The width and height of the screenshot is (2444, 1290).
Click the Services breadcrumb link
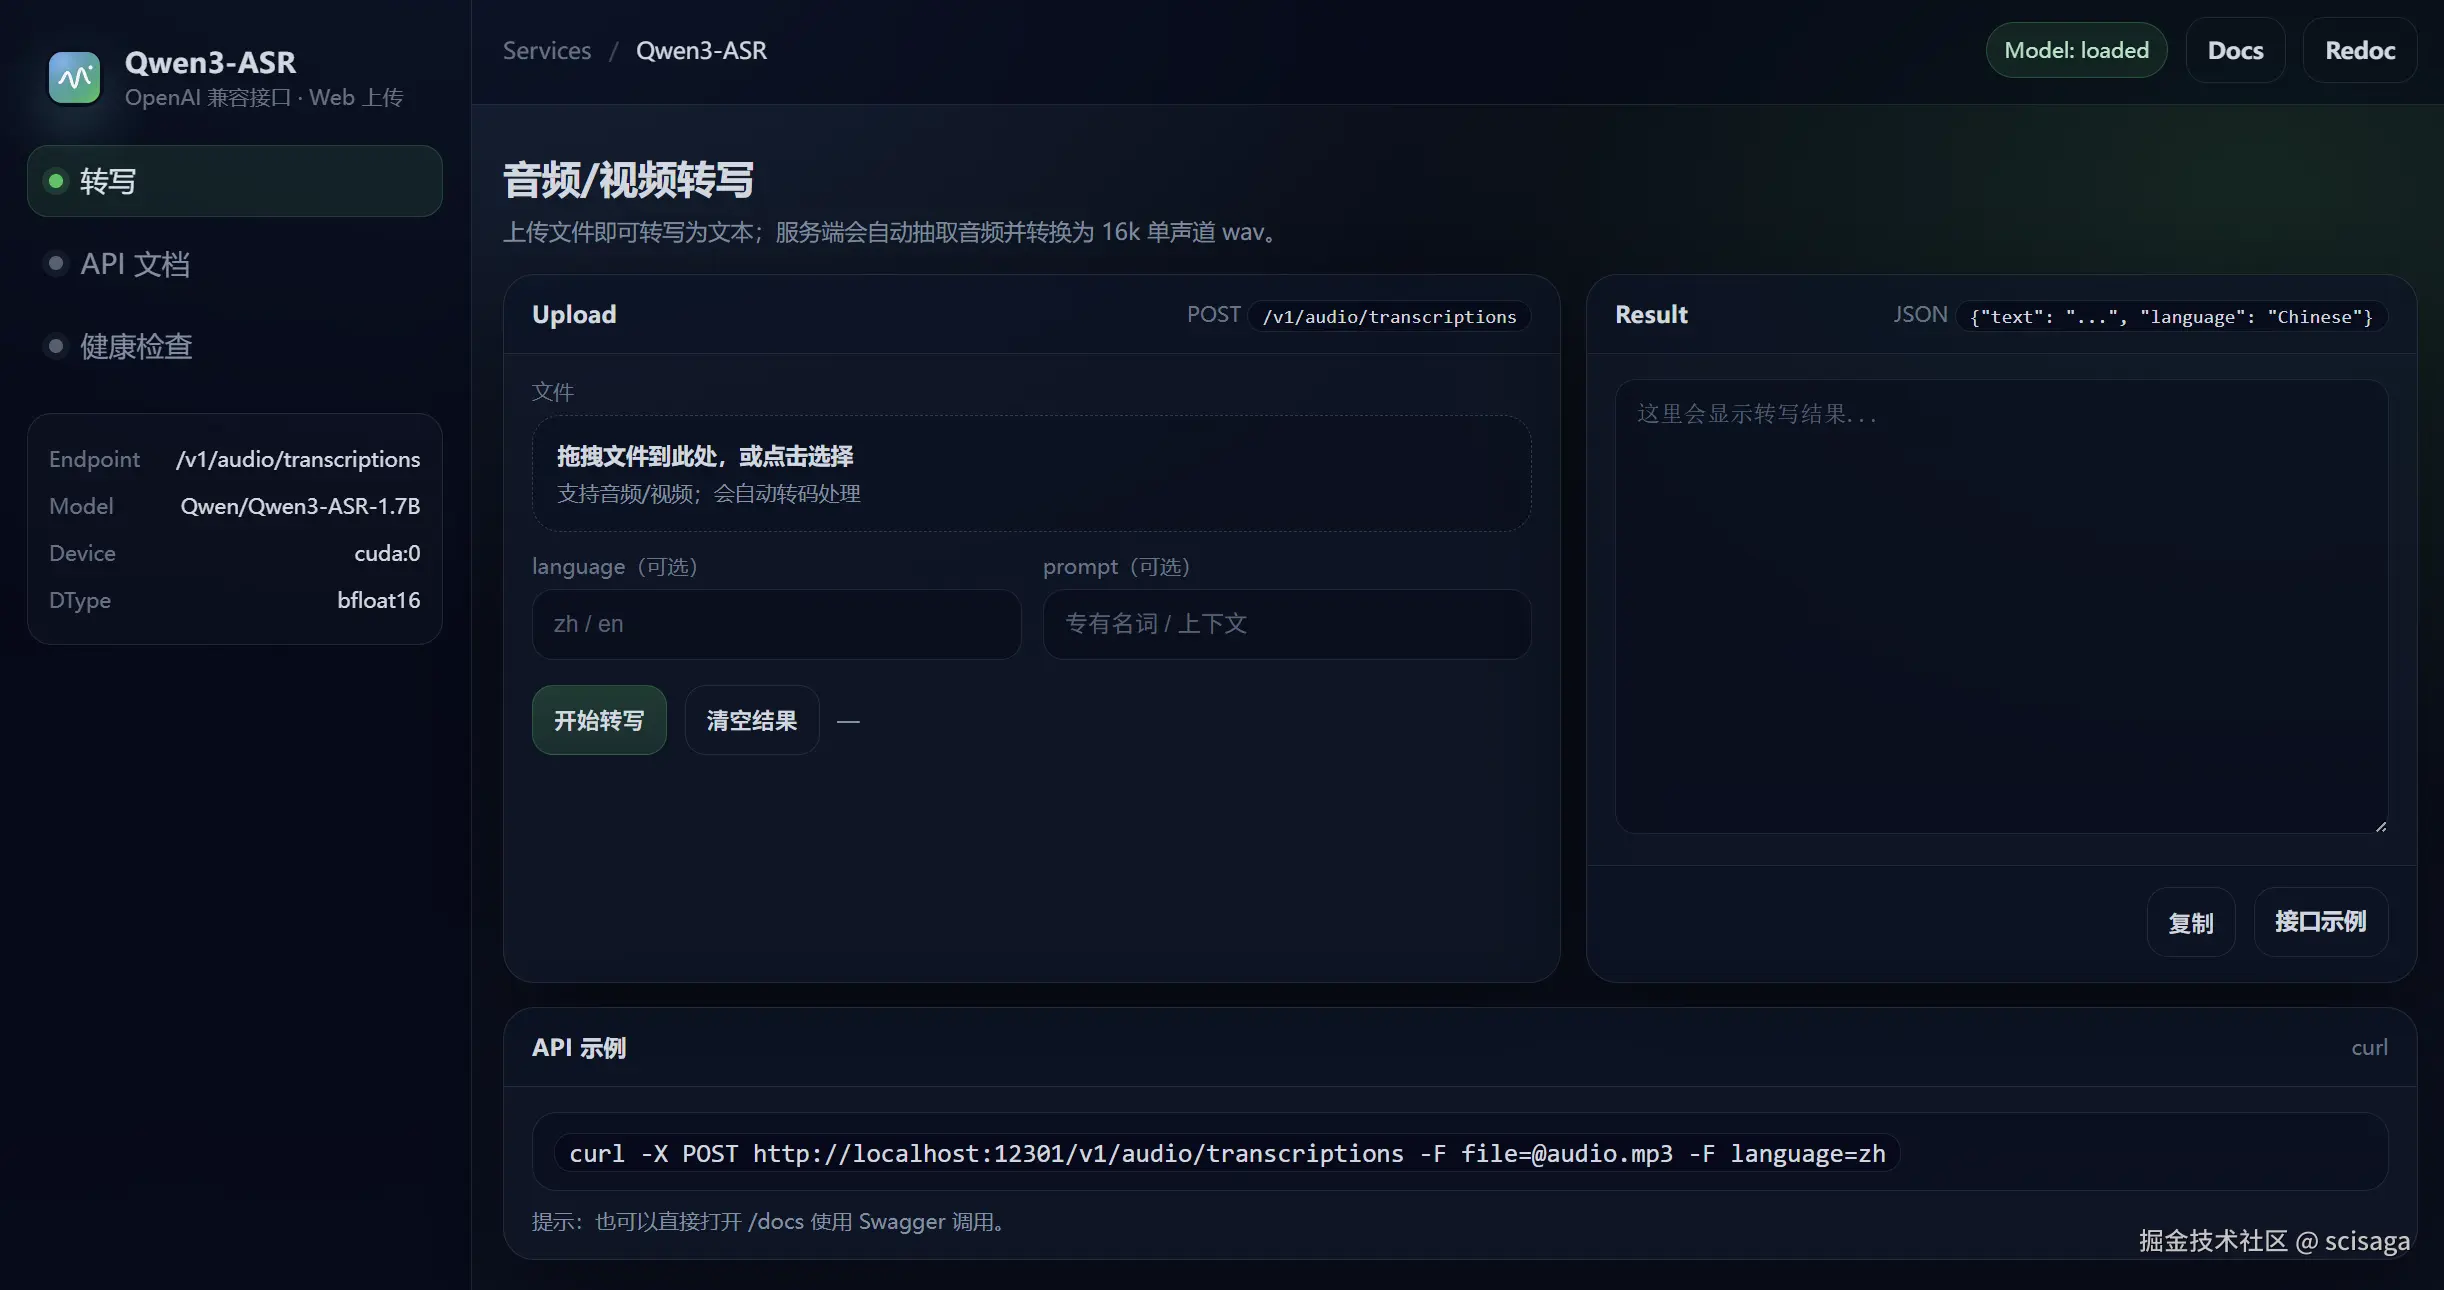[x=545, y=49]
